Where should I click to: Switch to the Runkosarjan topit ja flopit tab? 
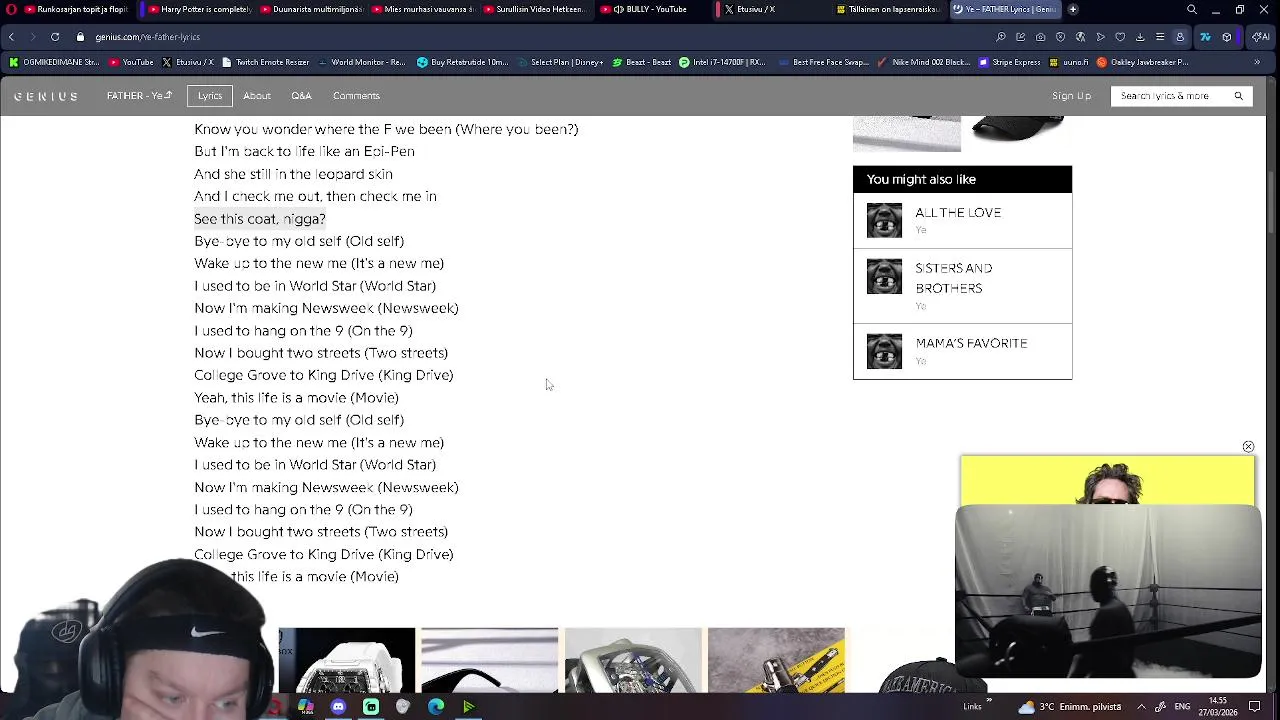tap(75, 9)
